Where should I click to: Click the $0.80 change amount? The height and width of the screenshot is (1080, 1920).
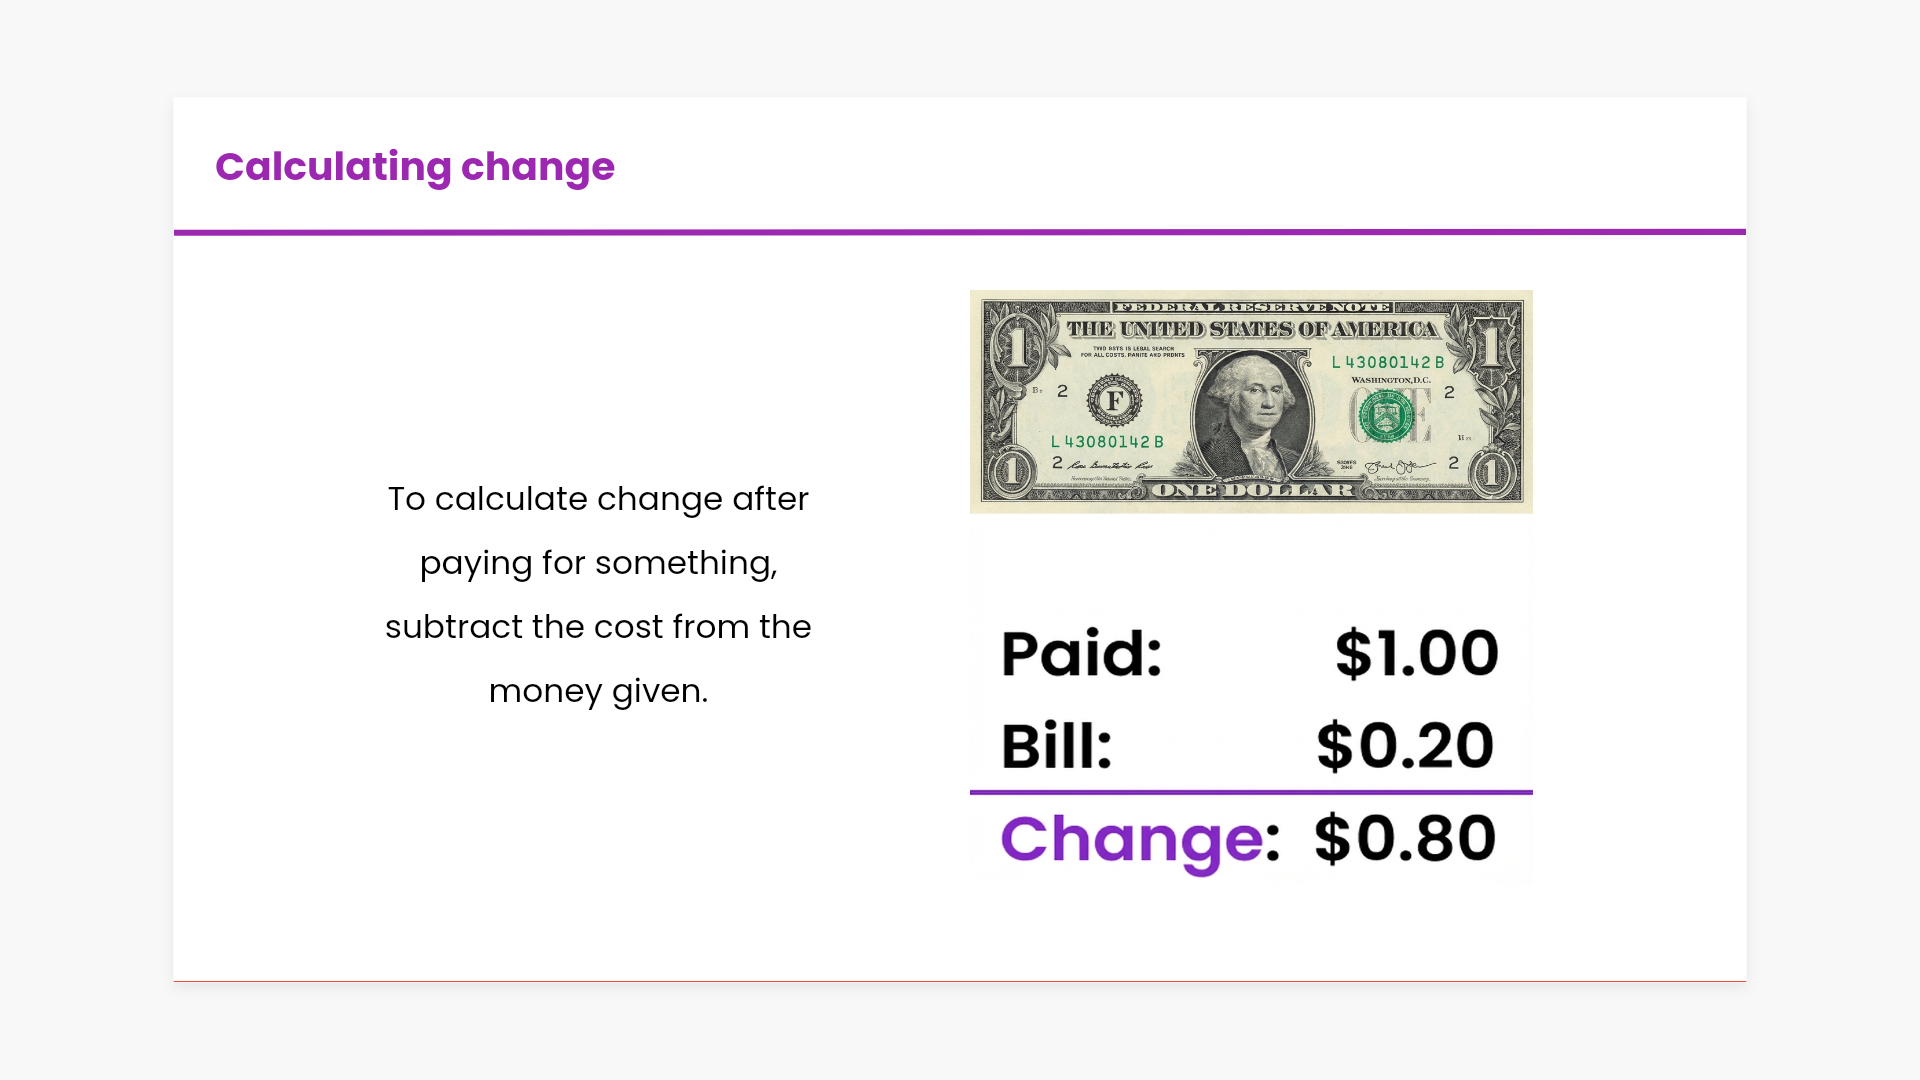[1405, 838]
